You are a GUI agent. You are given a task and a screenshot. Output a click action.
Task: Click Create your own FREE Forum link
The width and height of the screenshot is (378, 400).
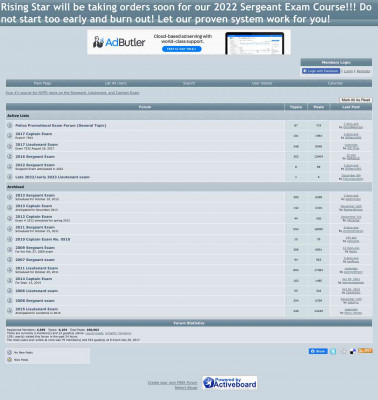coord(173,383)
